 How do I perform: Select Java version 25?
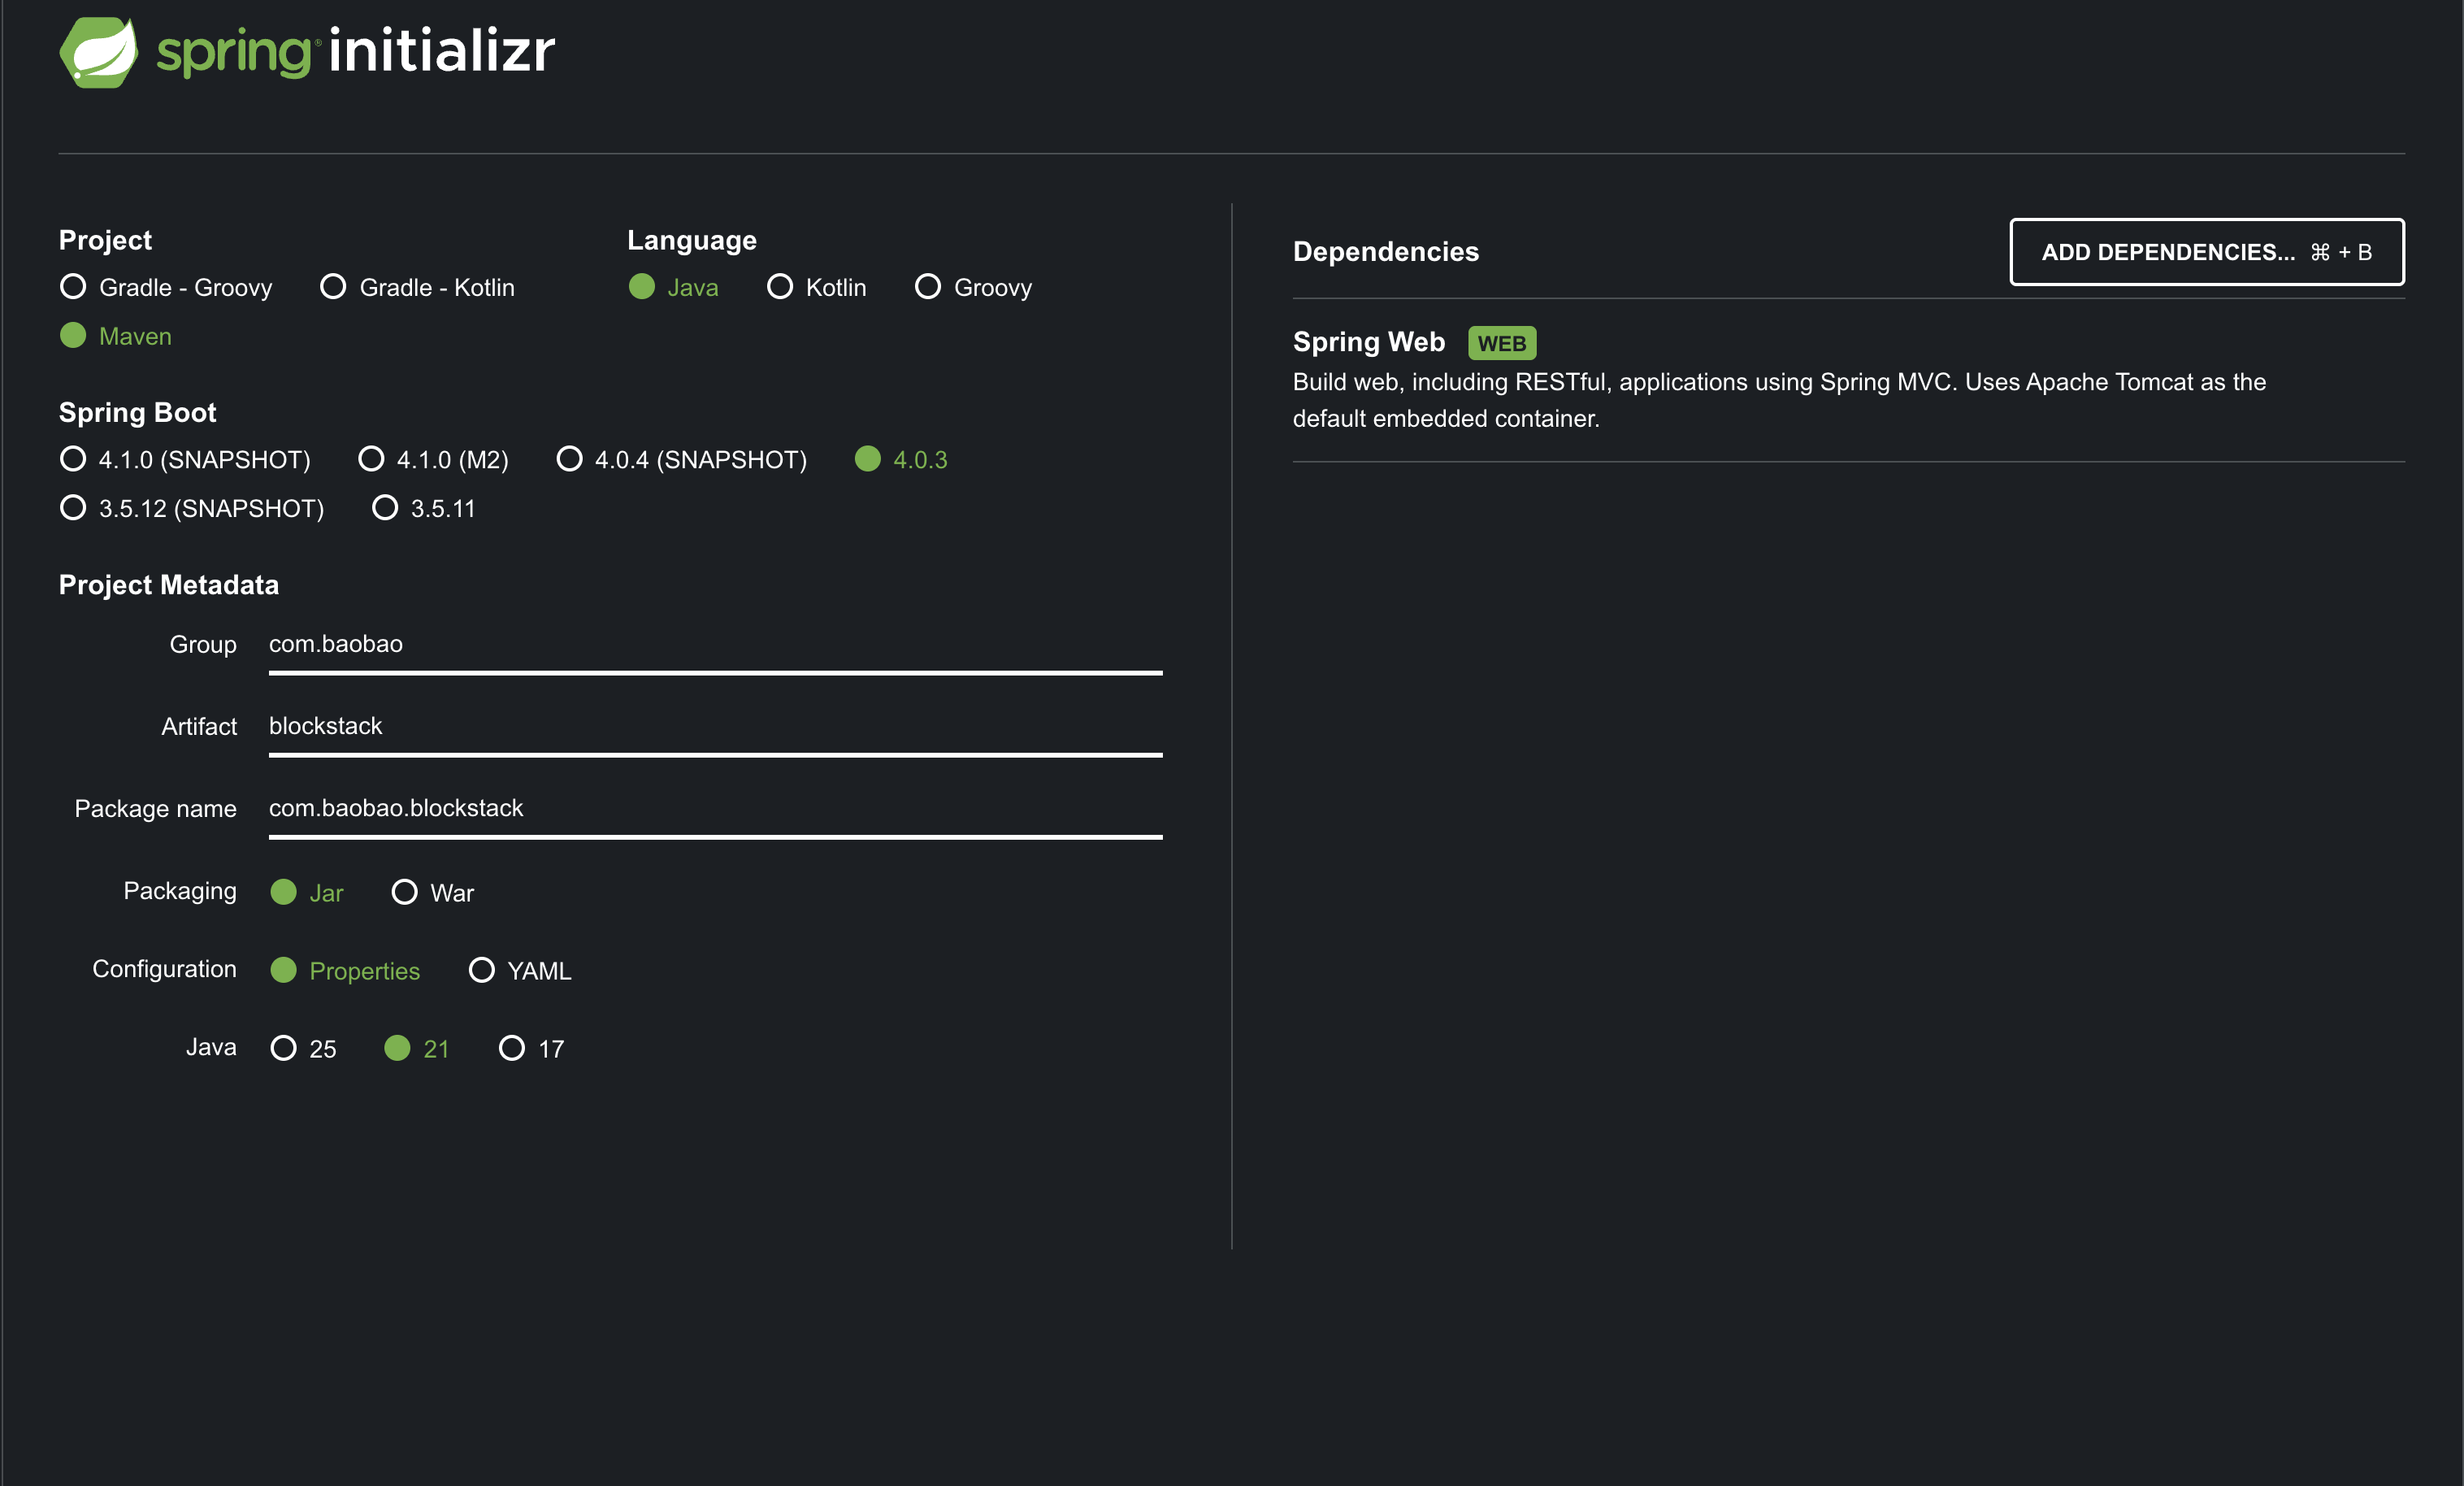[304, 1048]
